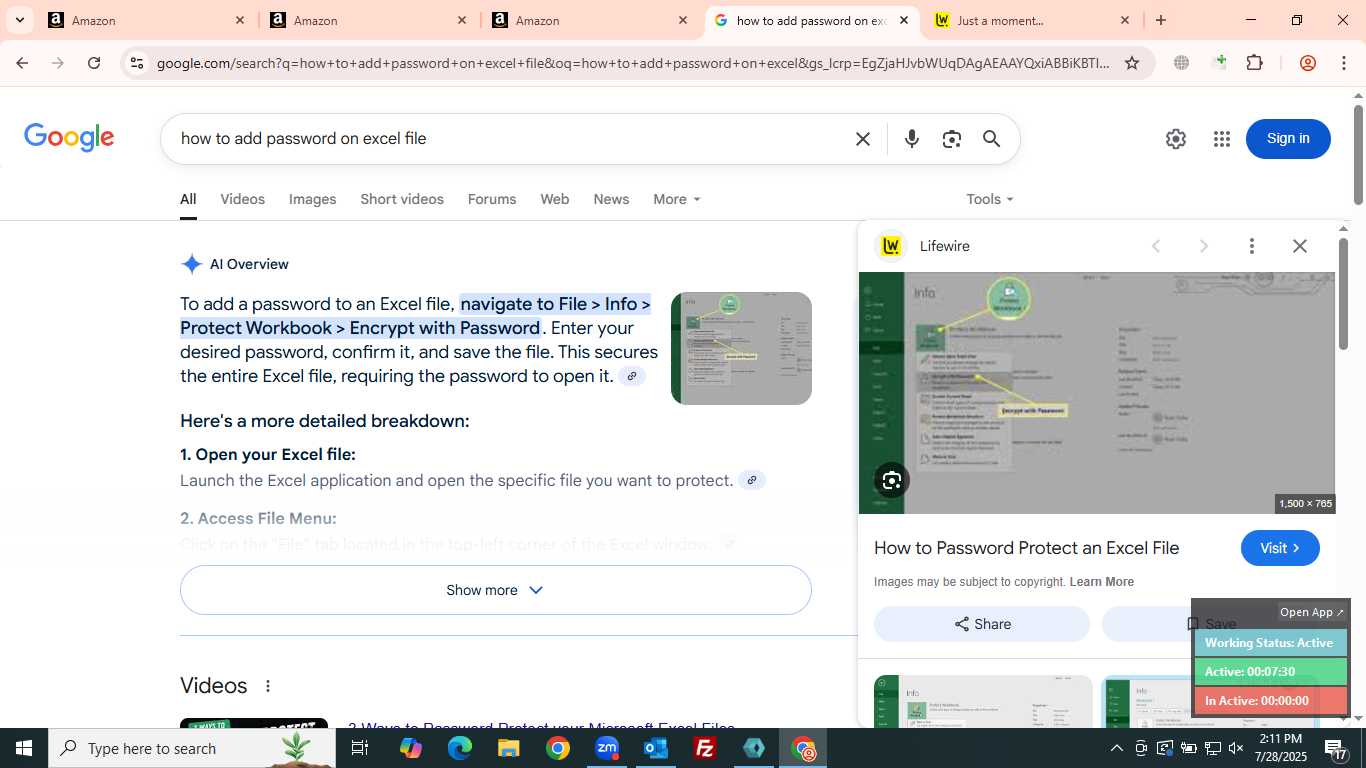Select the Images results tab
The height and width of the screenshot is (768, 1366).
(x=313, y=199)
